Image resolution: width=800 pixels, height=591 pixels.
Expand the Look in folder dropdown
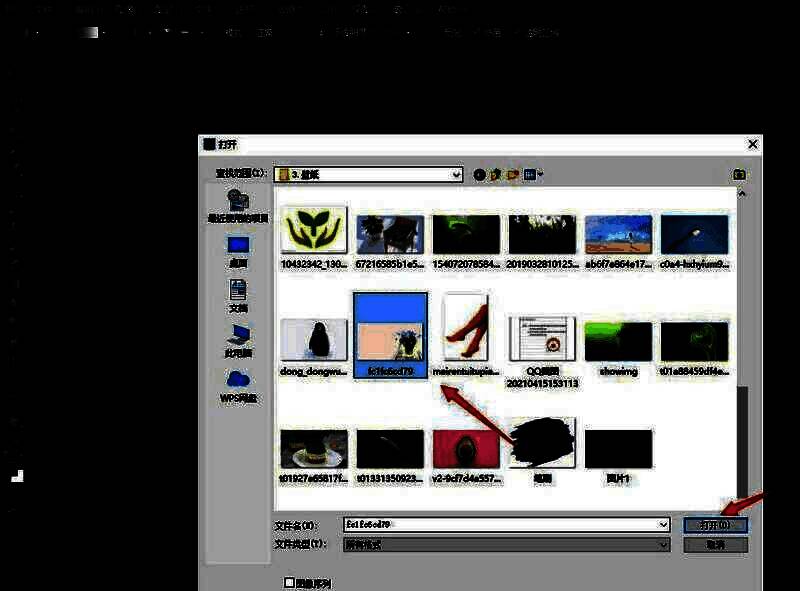pos(456,175)
